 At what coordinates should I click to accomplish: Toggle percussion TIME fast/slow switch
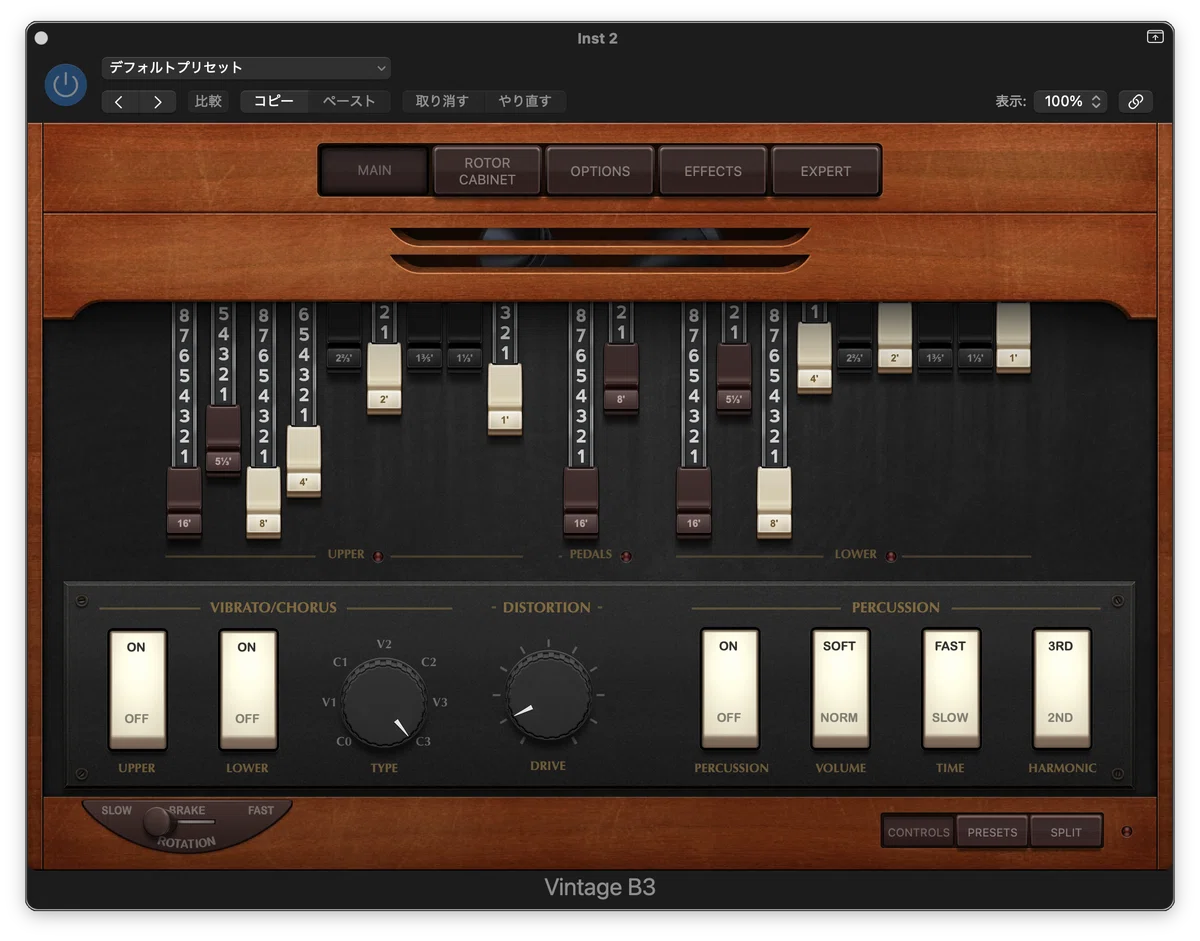pyautogui.click(x=950, y=688)
